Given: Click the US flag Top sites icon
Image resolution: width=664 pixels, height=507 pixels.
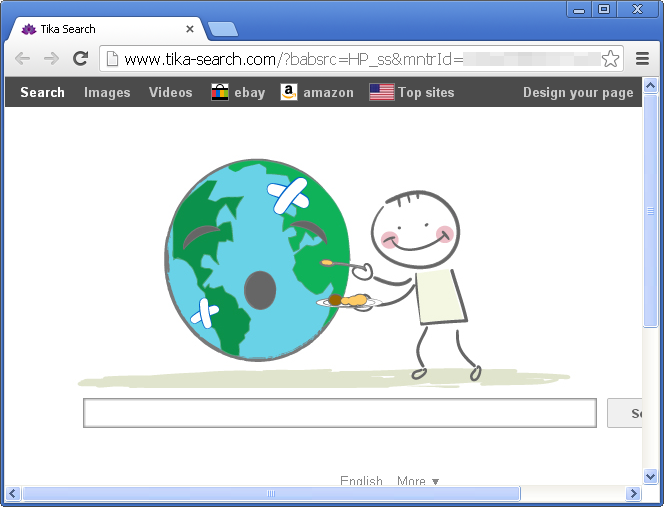Looking at the screenshot, I should pos(381,92).
